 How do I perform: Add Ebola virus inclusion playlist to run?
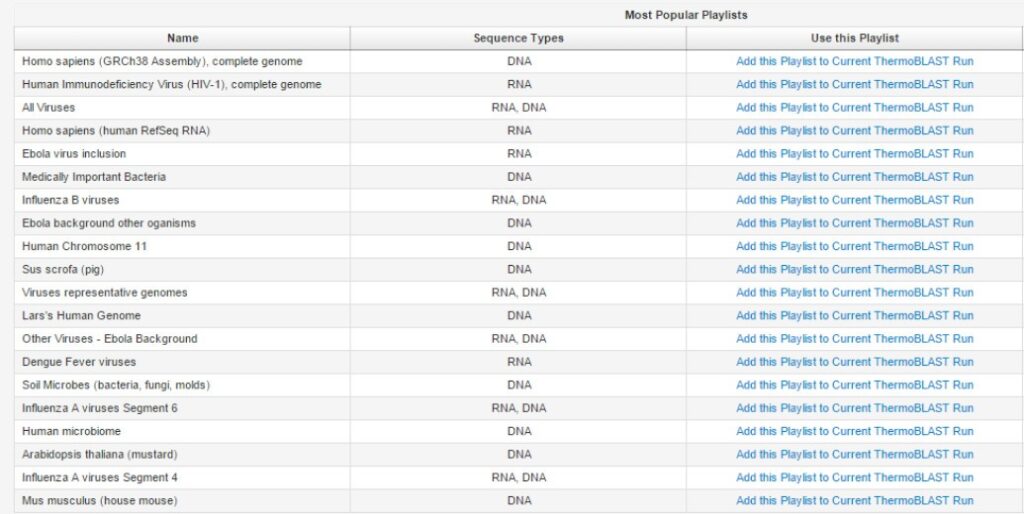(x=854, y=154)
